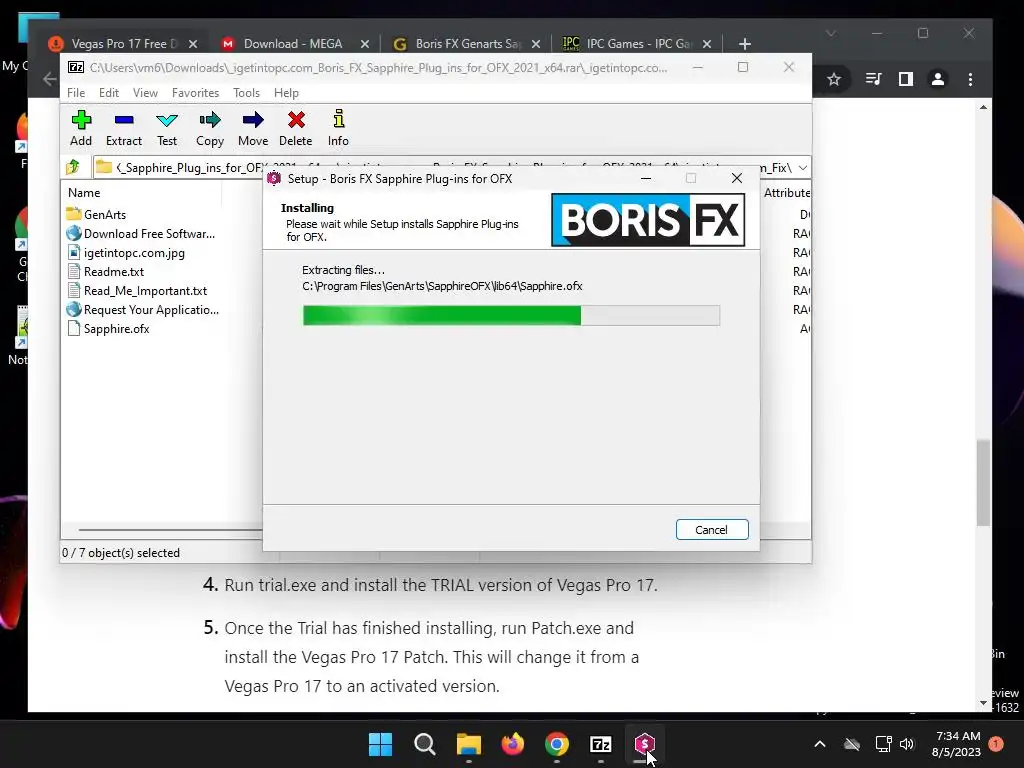This screenshot has width=1024, height=768.
Task: Open the clock showing 7:34 AM
Action: (x=957, y=744)
